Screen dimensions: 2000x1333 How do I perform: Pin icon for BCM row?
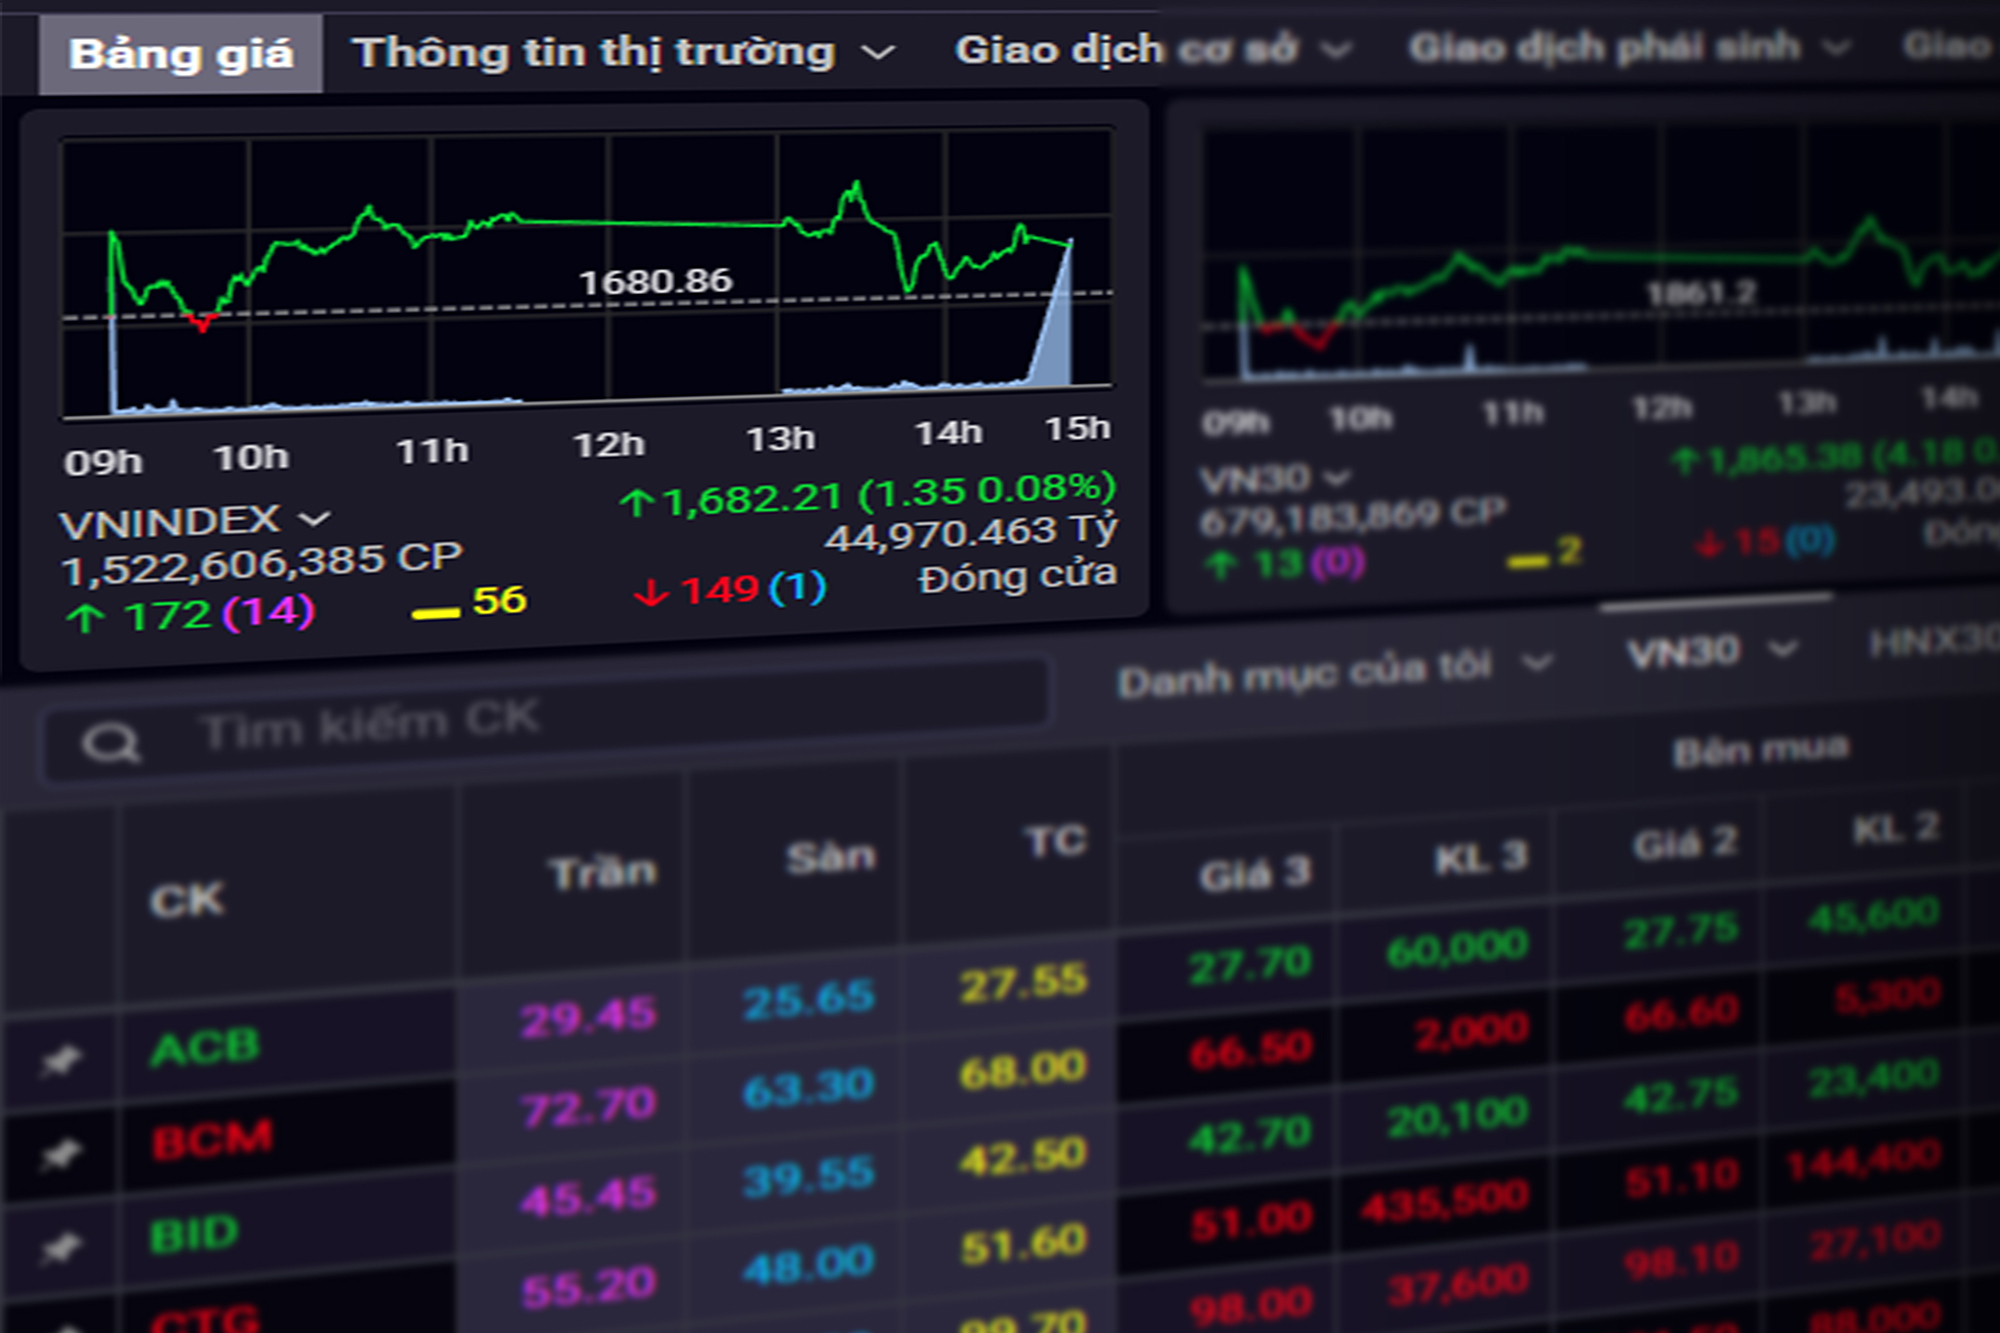click(62, 1153)
